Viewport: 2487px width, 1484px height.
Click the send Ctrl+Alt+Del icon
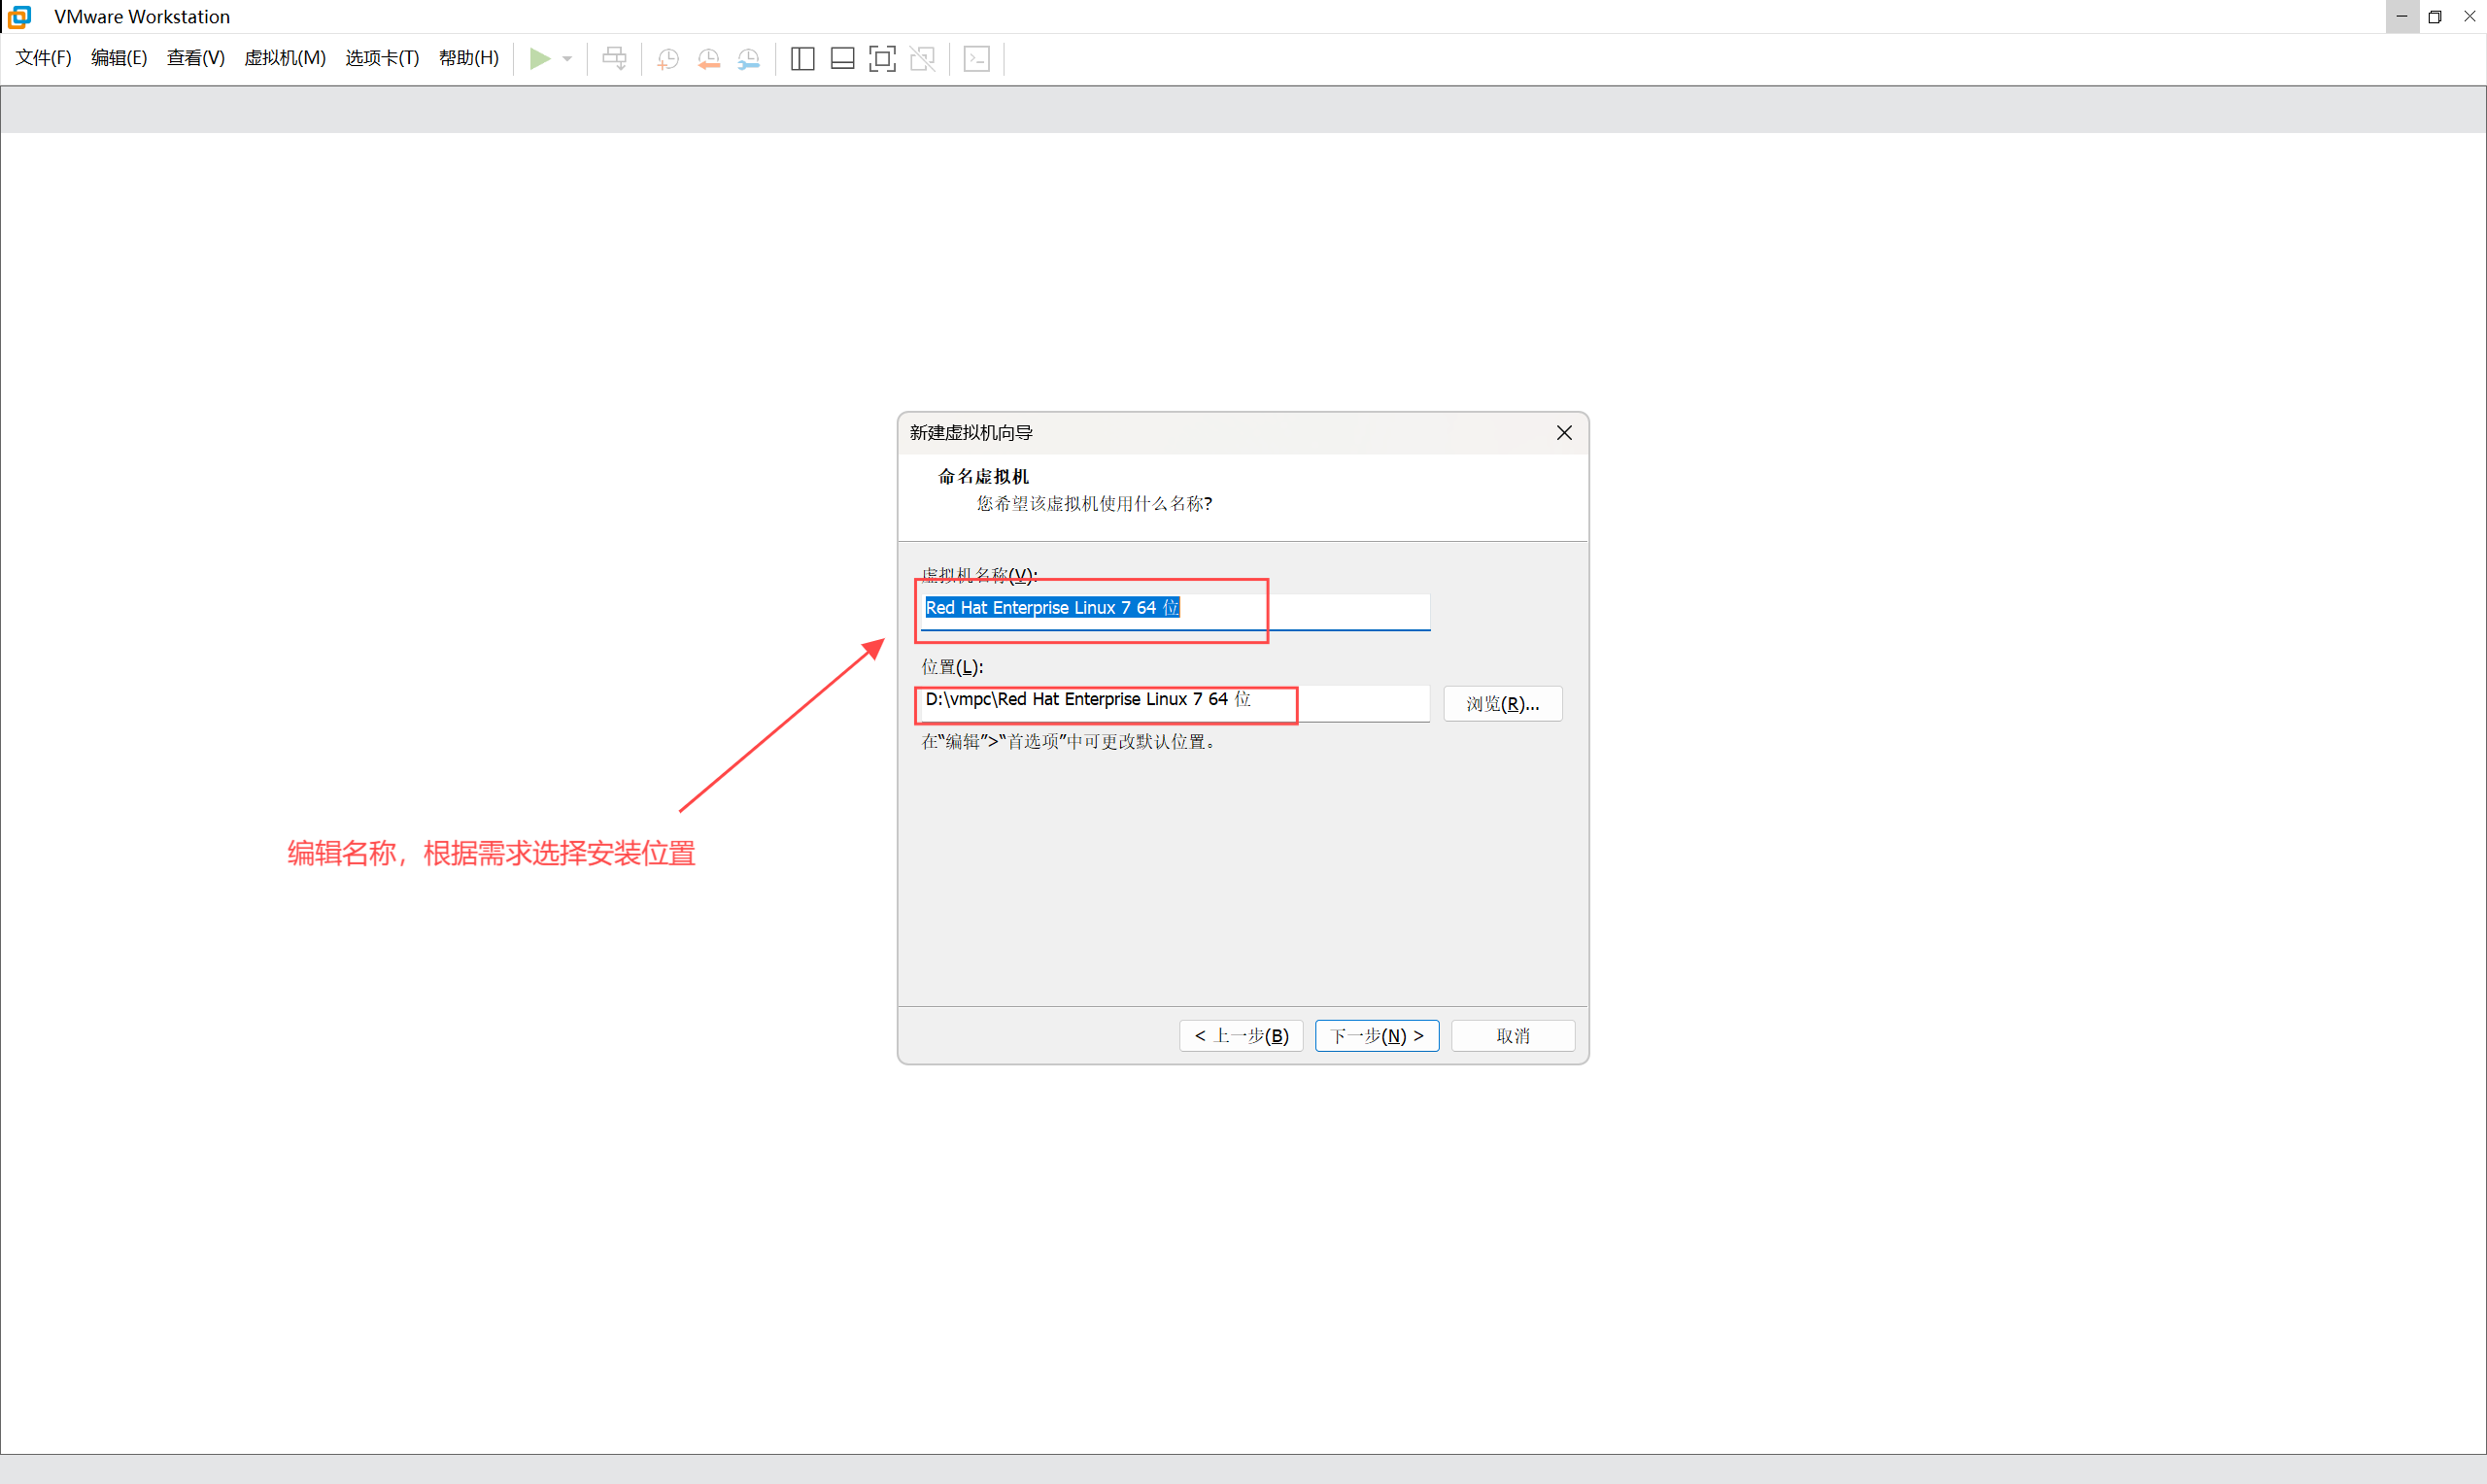(x=614, y=58)
